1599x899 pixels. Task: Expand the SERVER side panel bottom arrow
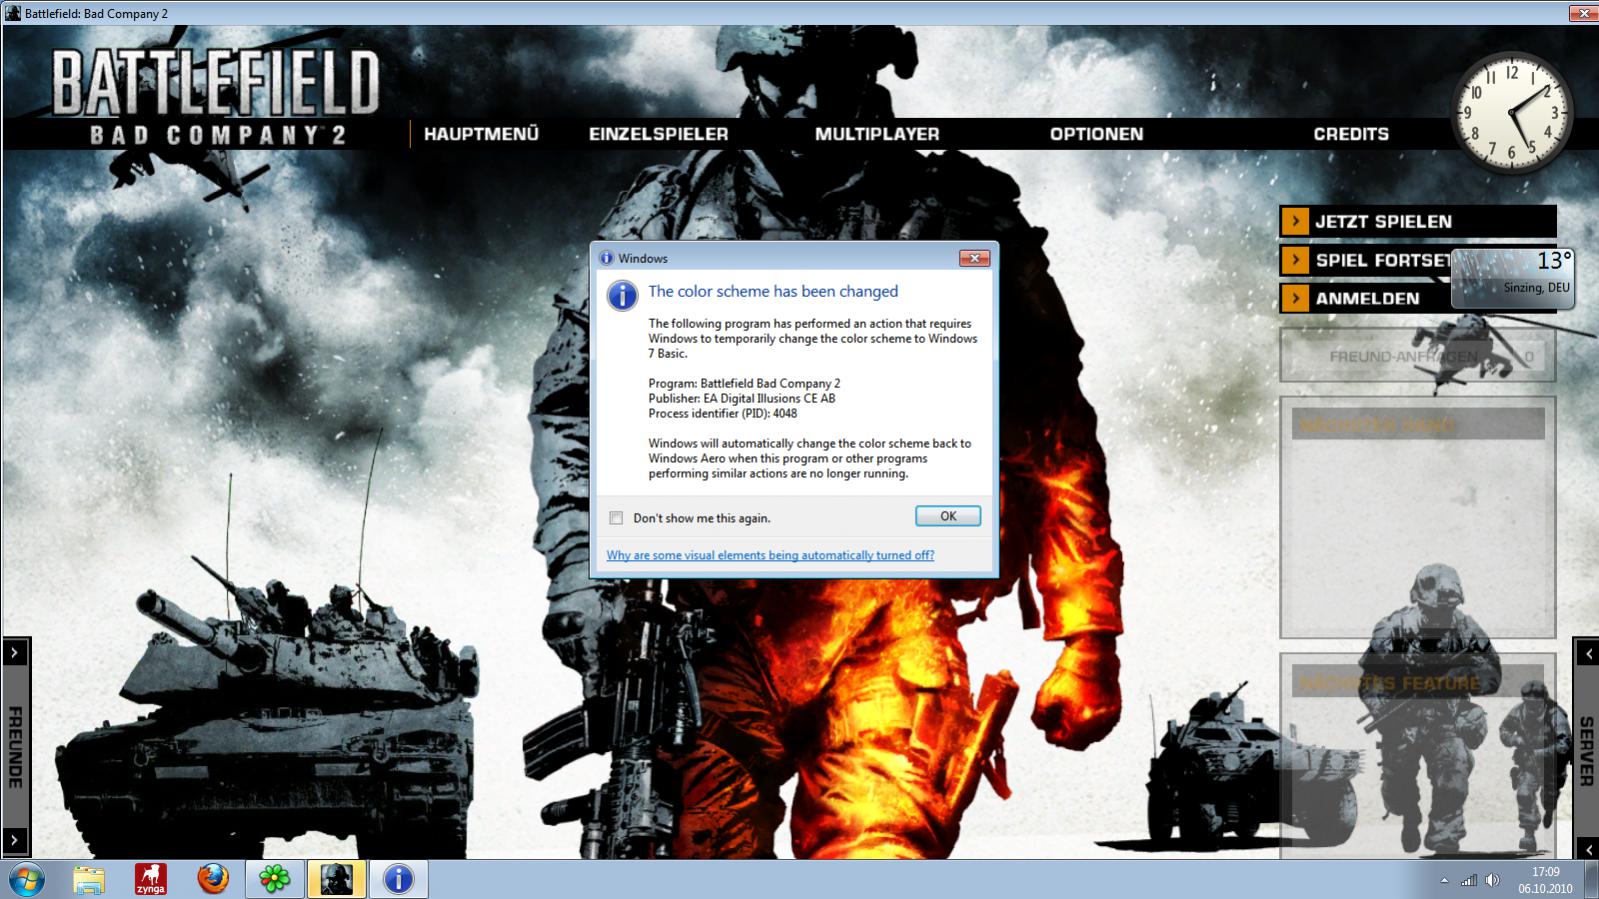[x=1587, y=848]
